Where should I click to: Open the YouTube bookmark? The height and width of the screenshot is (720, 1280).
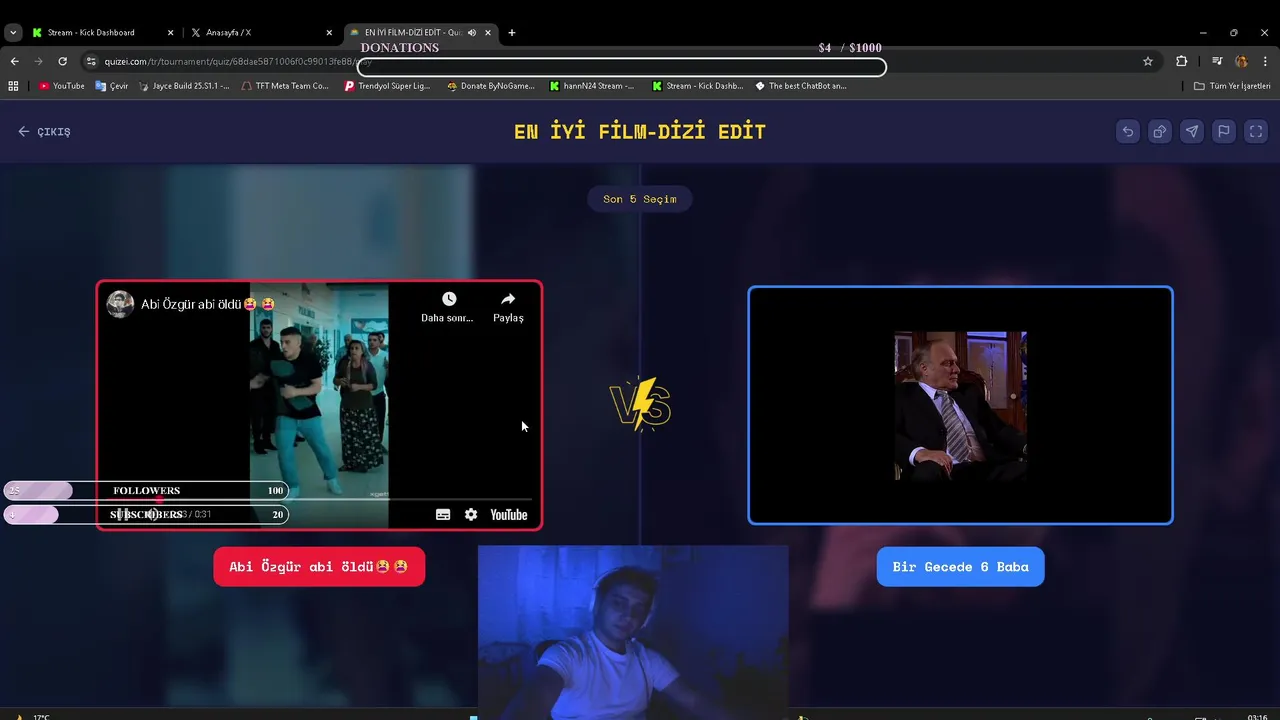click(x=62, y=86)
